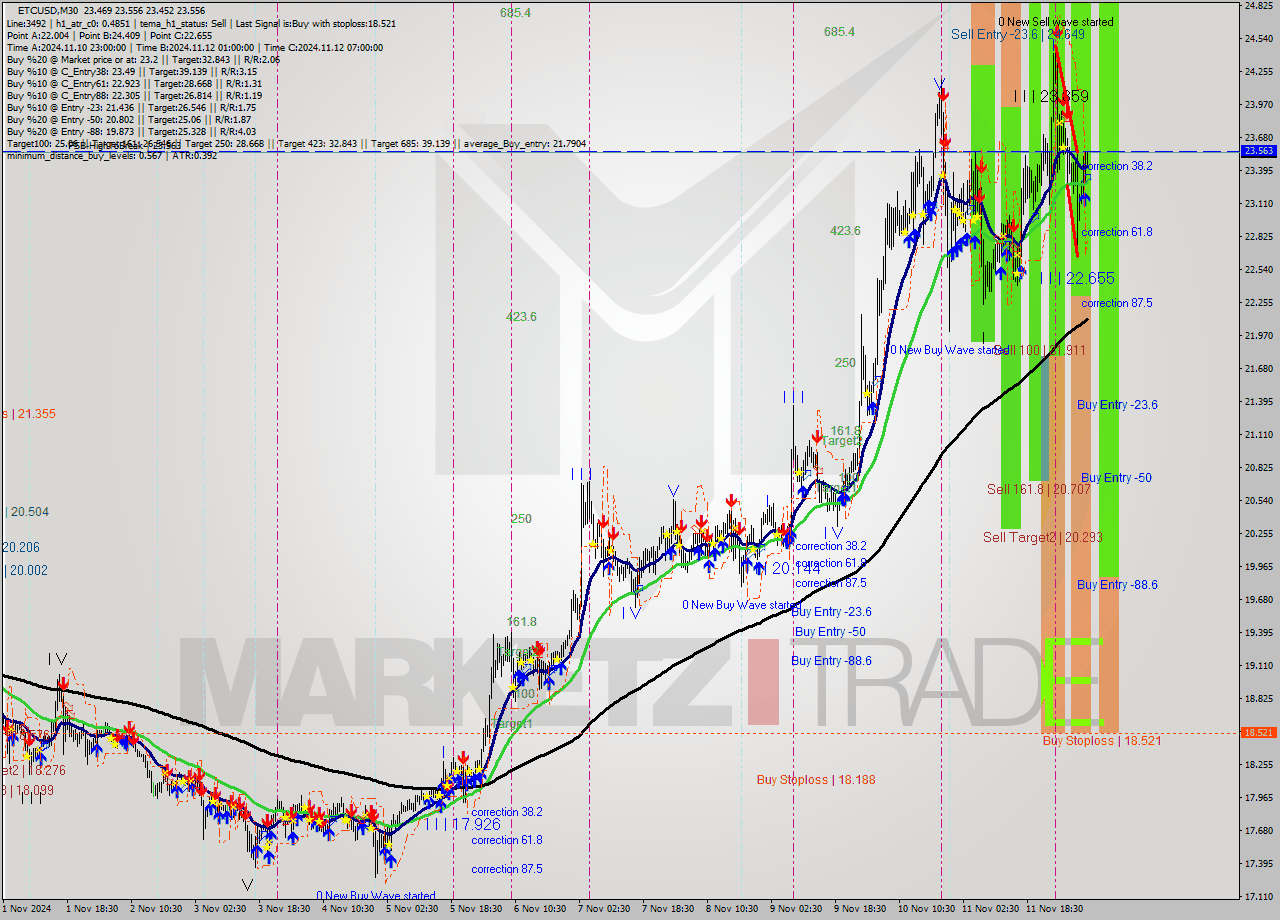Viewport: 1280px width, 920px height.
Task: Click the highlighted 23.563 current price tag
Action: point(1258,151)
